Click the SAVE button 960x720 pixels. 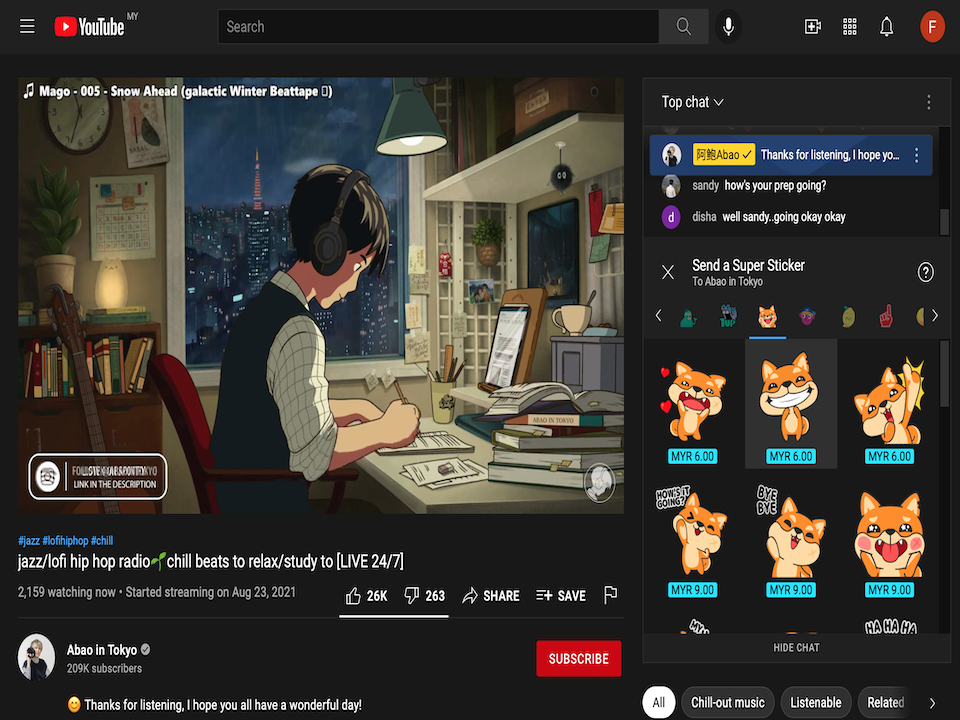(x=561, y=596)
